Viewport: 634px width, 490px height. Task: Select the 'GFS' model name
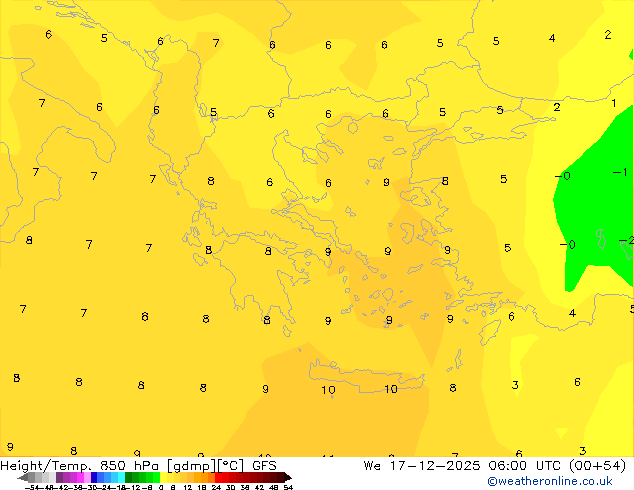click(x=264, y=466)
